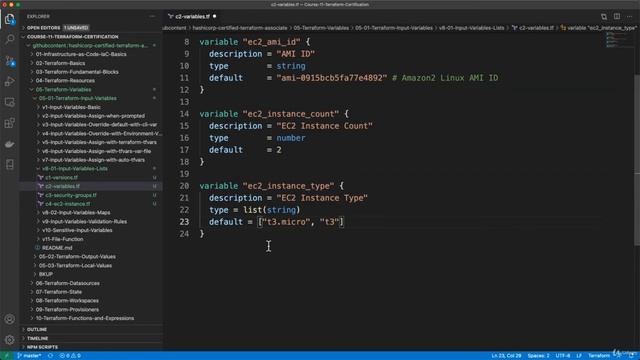Open the Run and Debug view
The width and height of the screenshot is (640, 360).
tap(9, 81)
